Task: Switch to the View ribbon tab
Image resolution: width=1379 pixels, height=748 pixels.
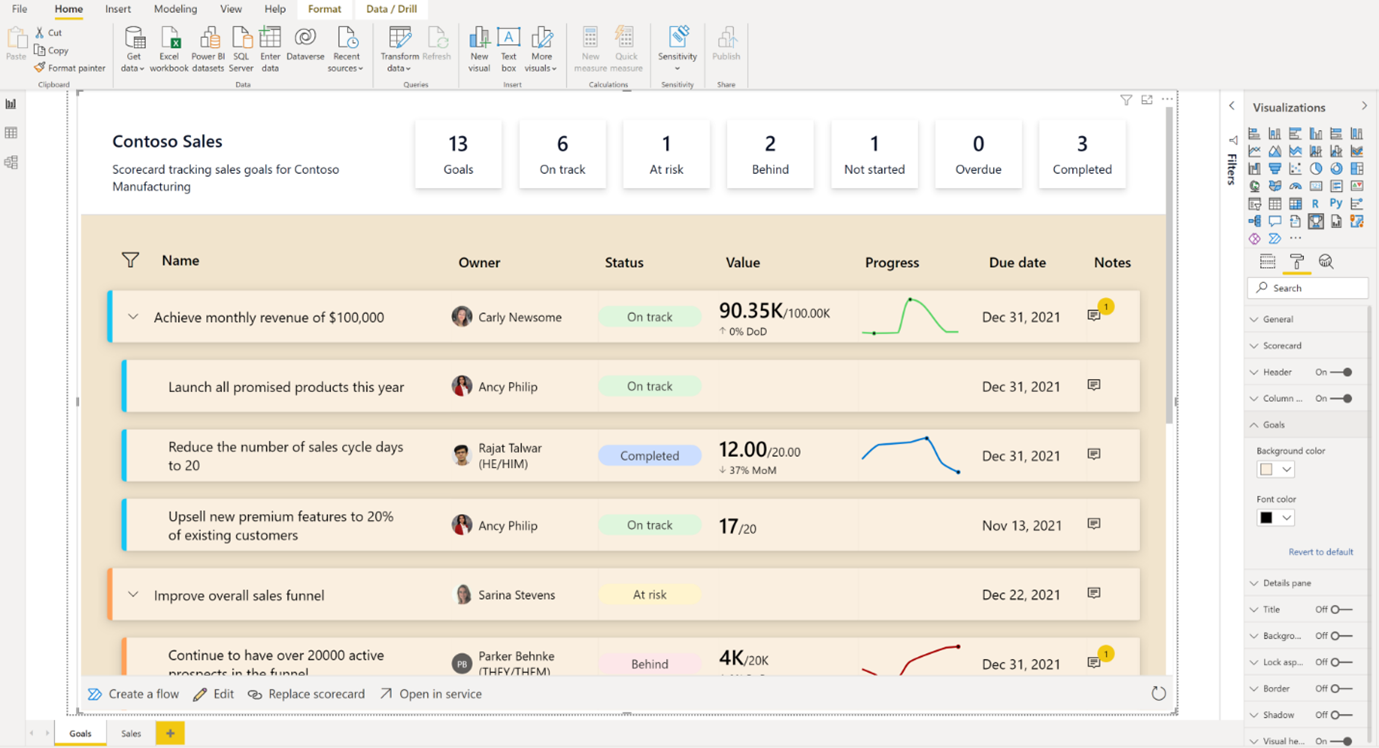Action: point(231,9)
